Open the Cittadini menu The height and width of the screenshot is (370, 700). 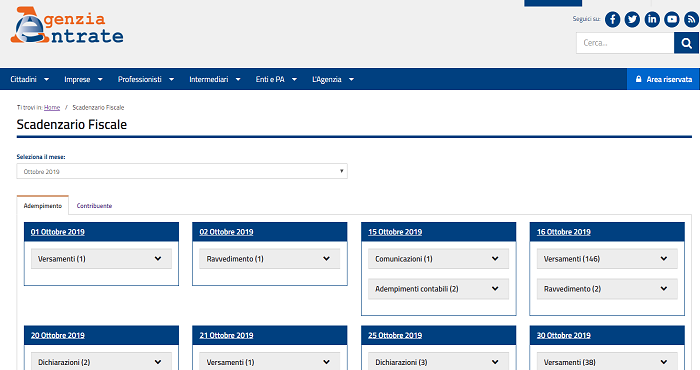coord(29,79)
